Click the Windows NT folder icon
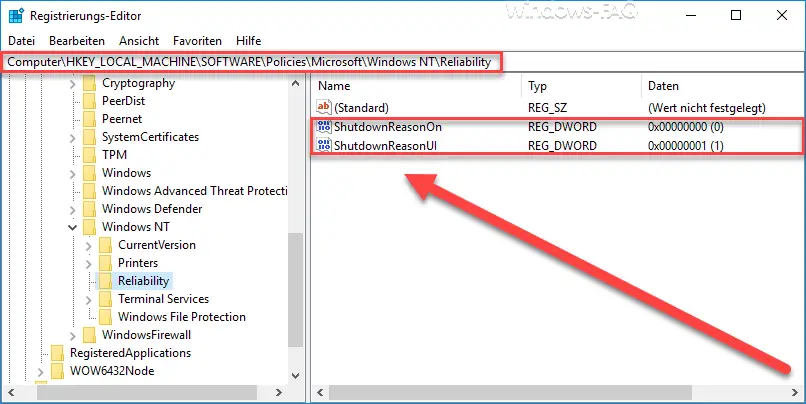Image resolution: width=806 pixels, height=404 pixels. point(89,227)
